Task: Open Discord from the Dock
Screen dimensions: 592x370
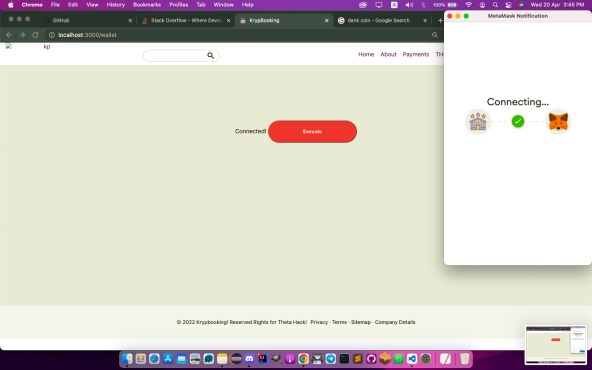Action: [x=249, y=358]
